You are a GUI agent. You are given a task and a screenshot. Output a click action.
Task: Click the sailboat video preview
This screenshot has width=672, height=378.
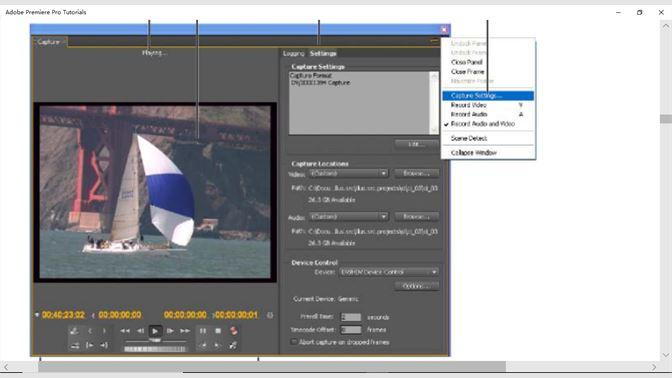[155, 192]
